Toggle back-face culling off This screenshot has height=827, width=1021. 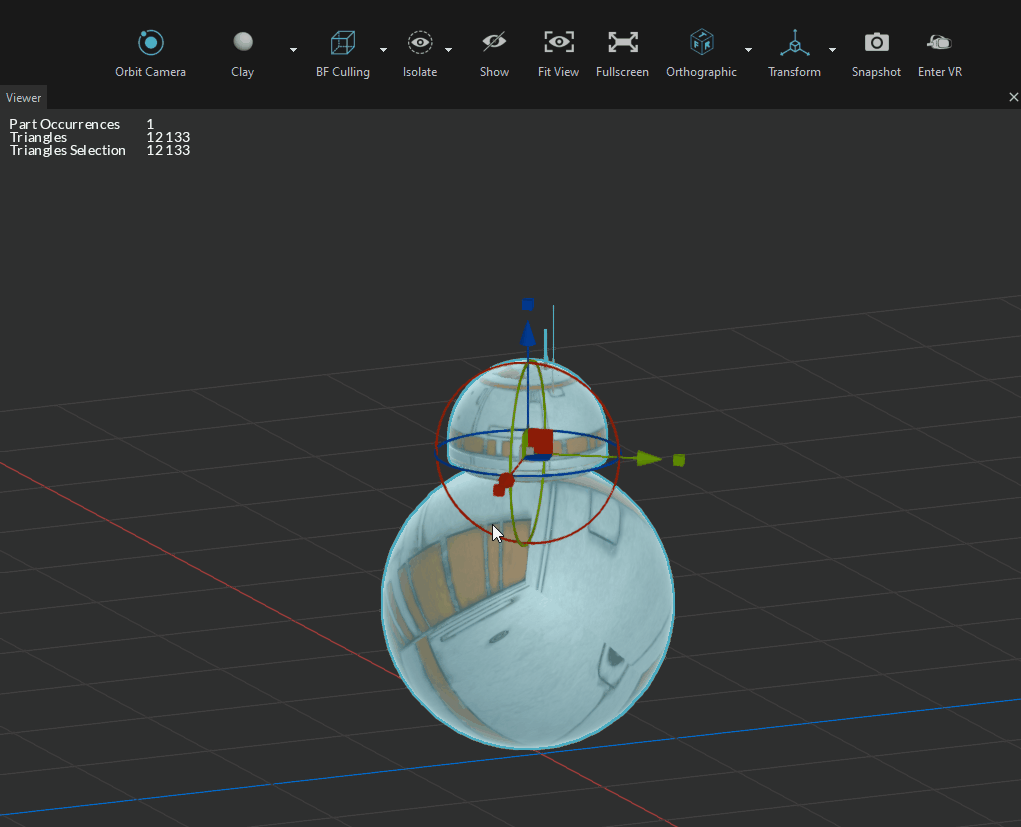(342, 43)
